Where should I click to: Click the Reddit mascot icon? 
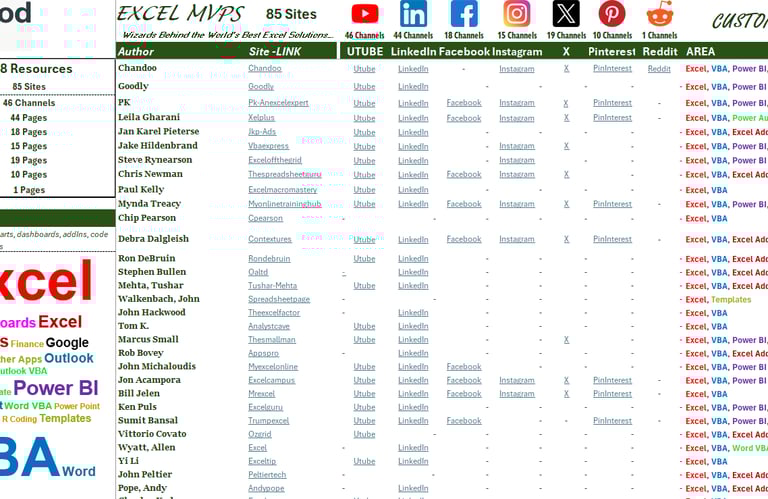pyautogui.click(x=660, y=14)
